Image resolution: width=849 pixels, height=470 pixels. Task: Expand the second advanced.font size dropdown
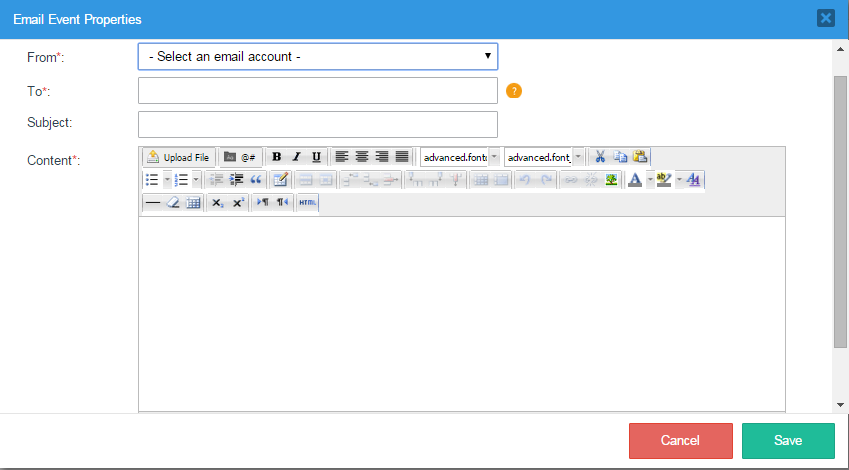click(x=577, y=157)
